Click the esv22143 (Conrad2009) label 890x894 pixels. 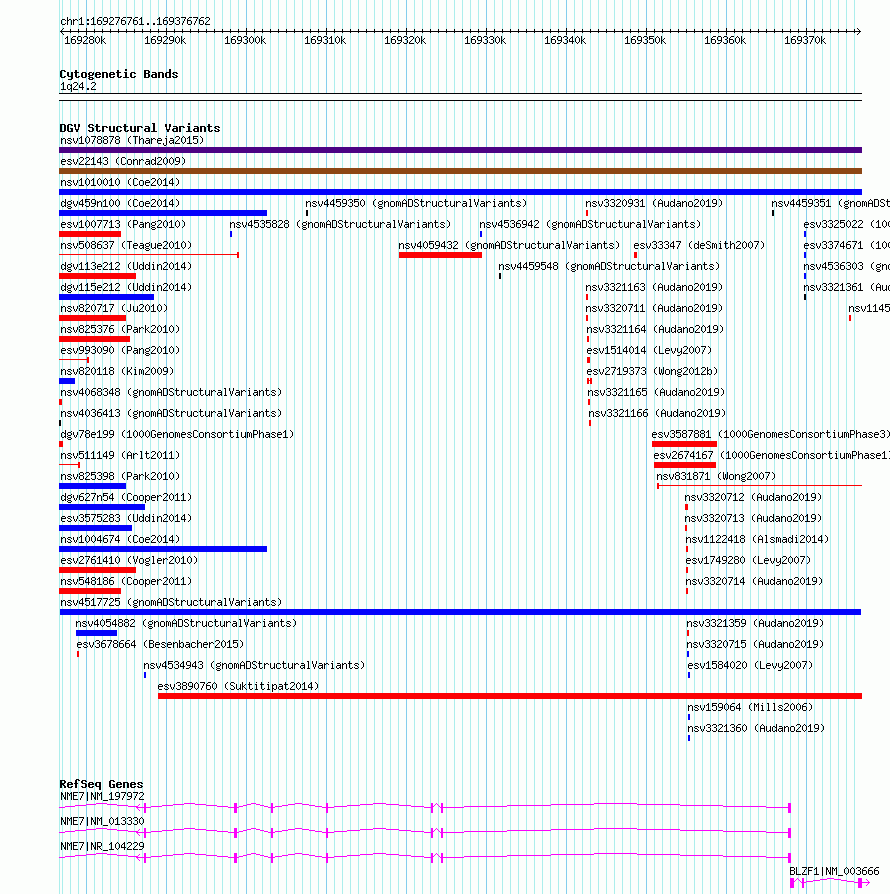click(123, 161)
